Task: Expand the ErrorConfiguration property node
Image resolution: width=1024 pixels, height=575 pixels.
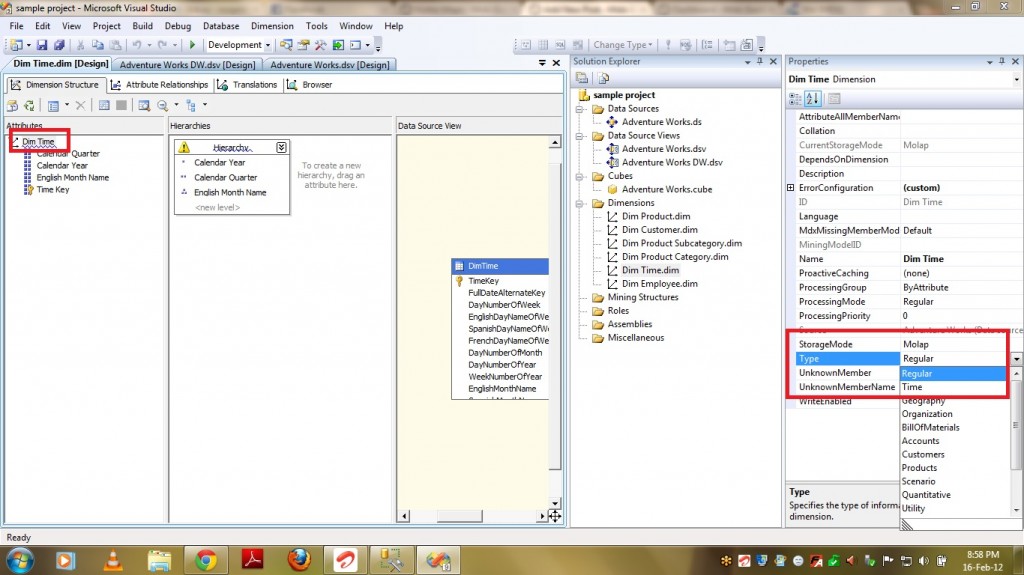Action: click(x=791, y=188)
